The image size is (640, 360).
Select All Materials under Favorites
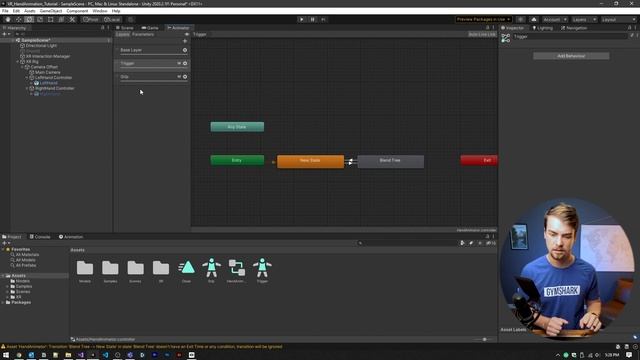pyautogui.click(x=27, y=255)
